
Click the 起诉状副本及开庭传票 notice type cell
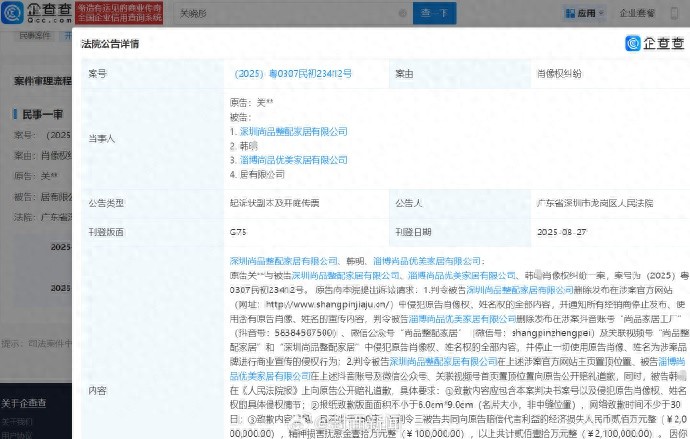275,203
